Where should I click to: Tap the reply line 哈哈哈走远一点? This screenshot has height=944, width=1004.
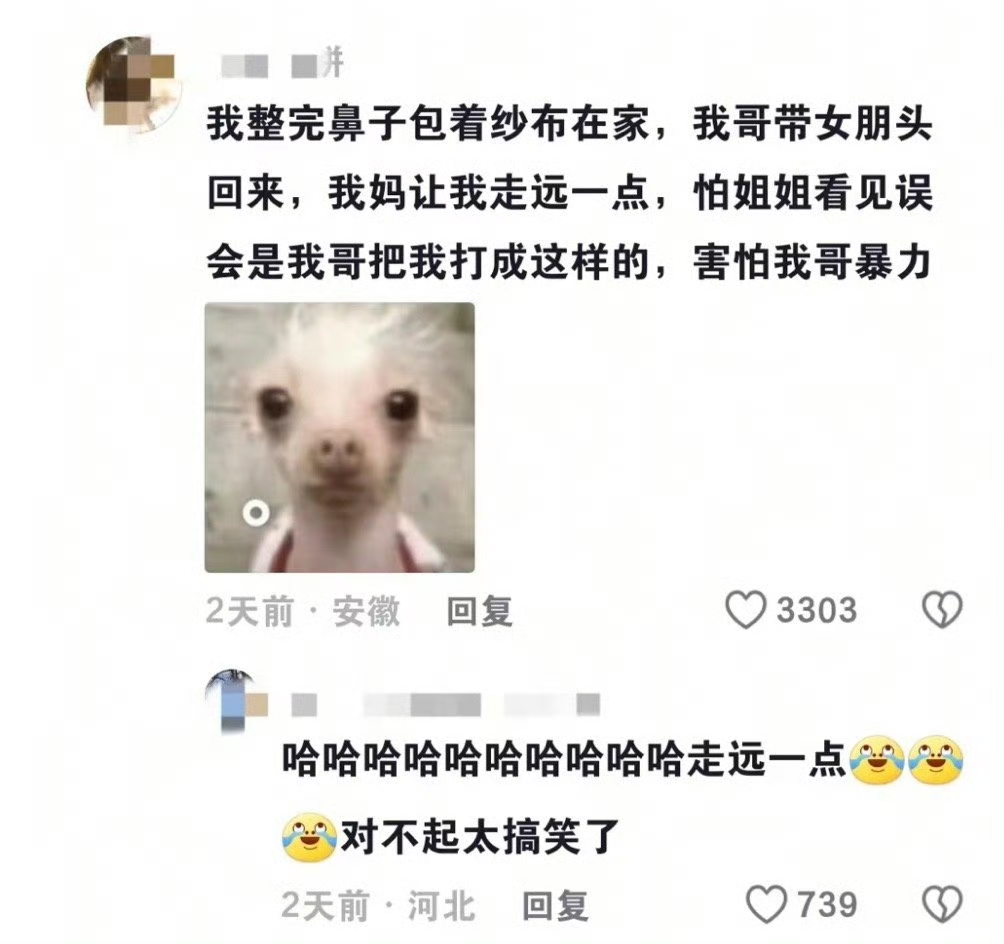point(623,761)
